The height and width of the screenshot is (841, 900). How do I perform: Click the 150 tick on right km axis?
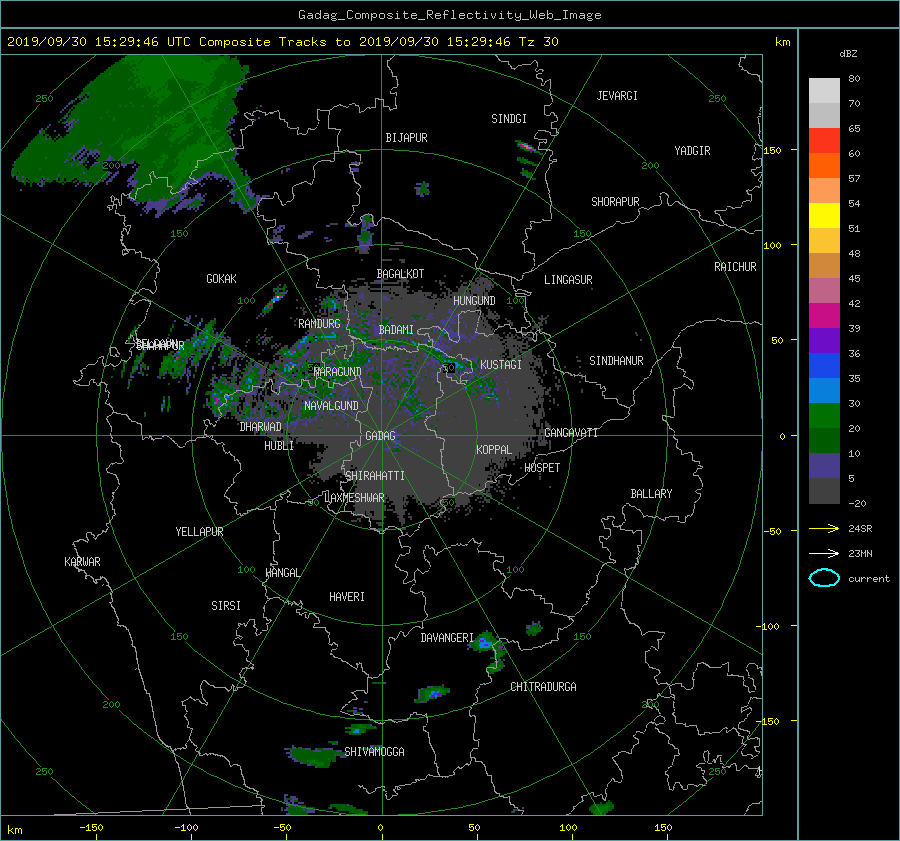[x=772, y=150]
